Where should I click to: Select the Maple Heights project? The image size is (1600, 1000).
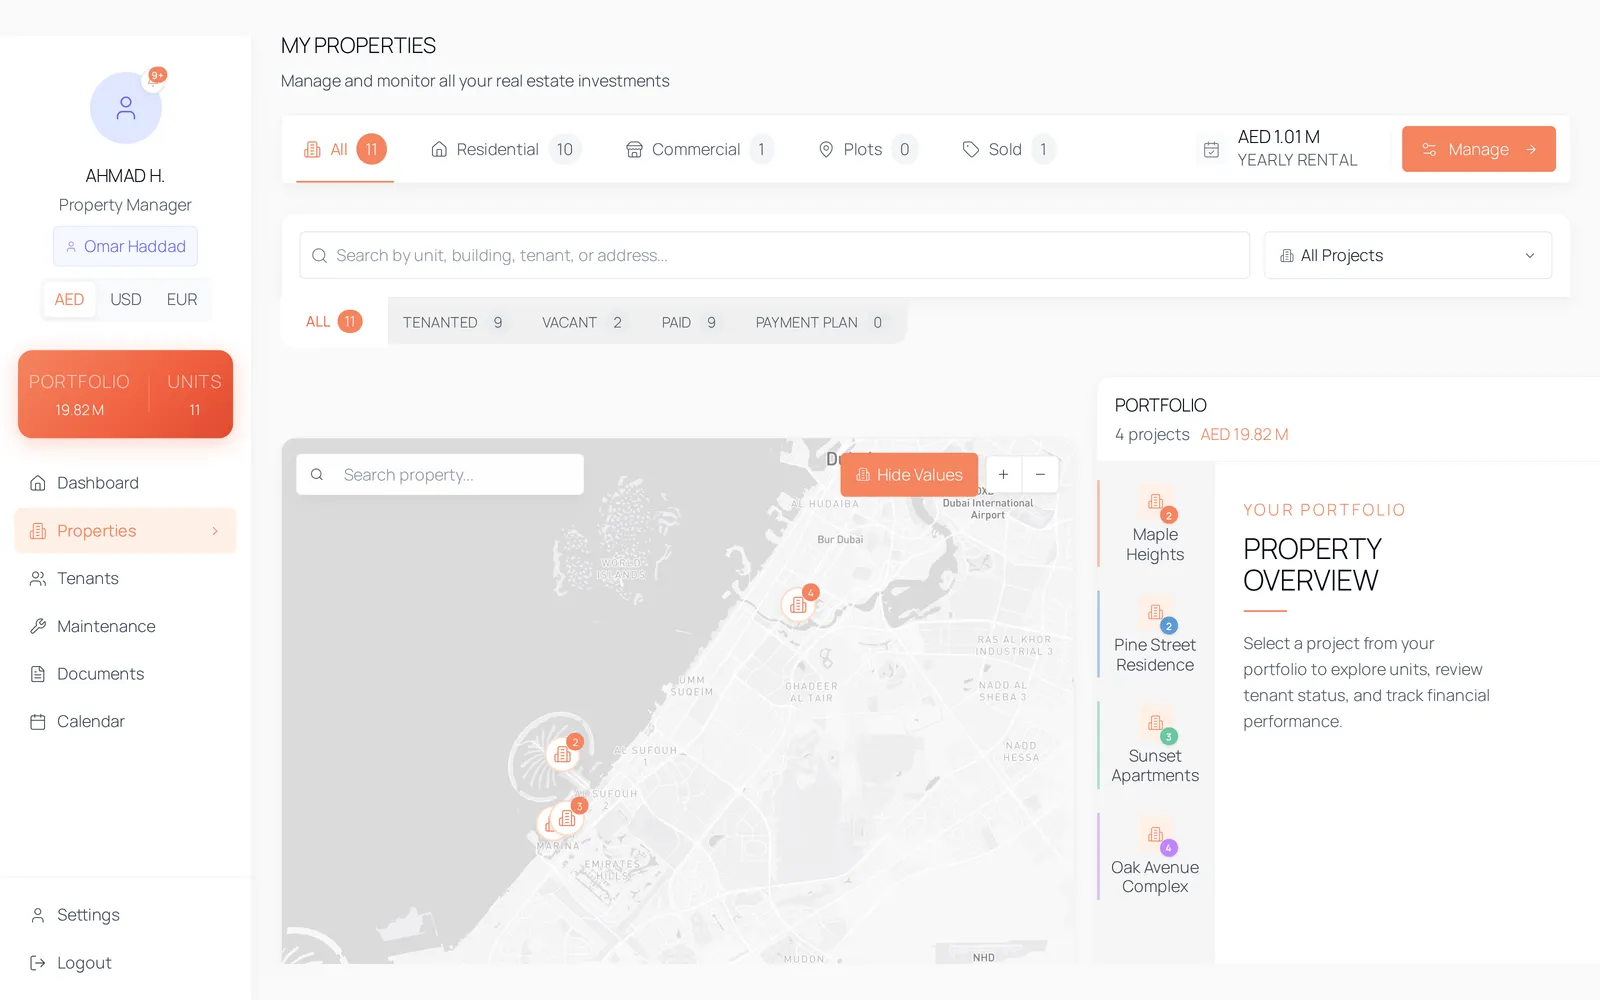point(1155,525)
